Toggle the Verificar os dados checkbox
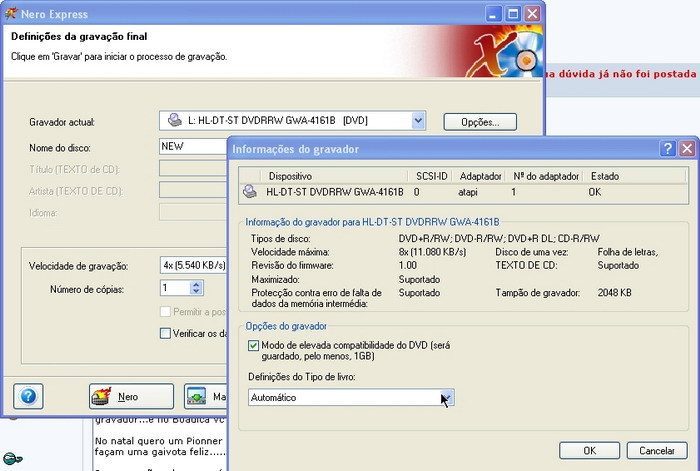 pyautogui.click(x=165, y=333)
